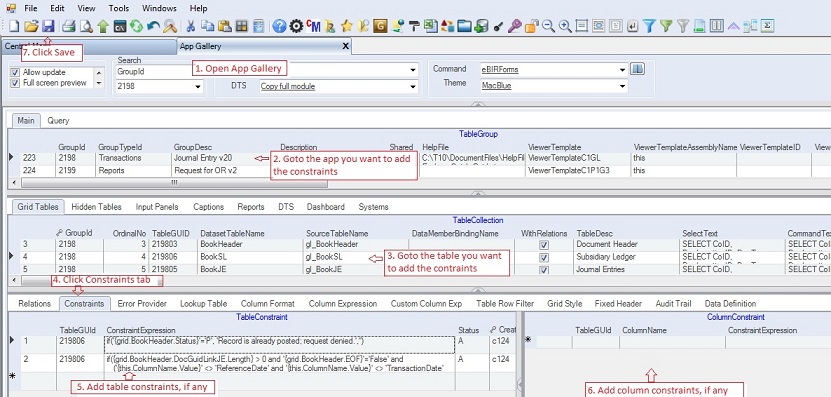Switch to the Query tab
This screenshot has width=831, height=397.
click(58, 120)
